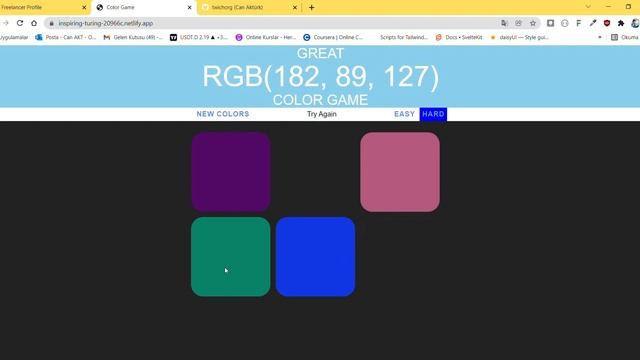The image size is (640, 360).
Task: View site security lock info
Action: tap(51, 23)
